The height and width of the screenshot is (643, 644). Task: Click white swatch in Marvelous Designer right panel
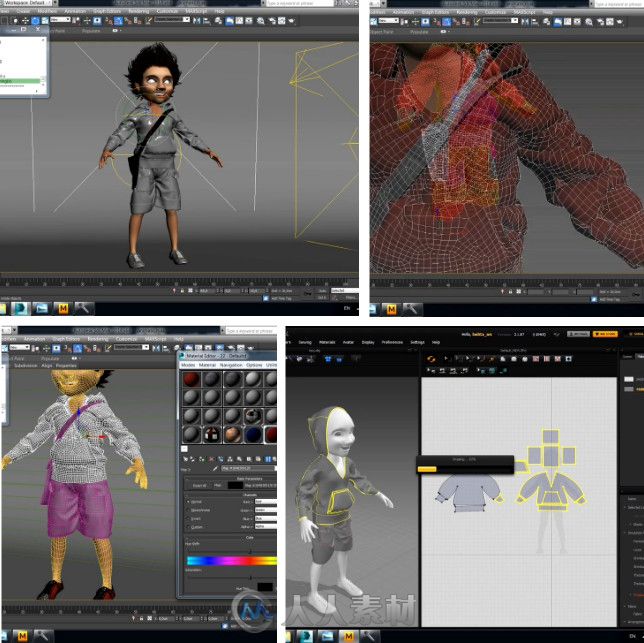click(x=628, y=379)
